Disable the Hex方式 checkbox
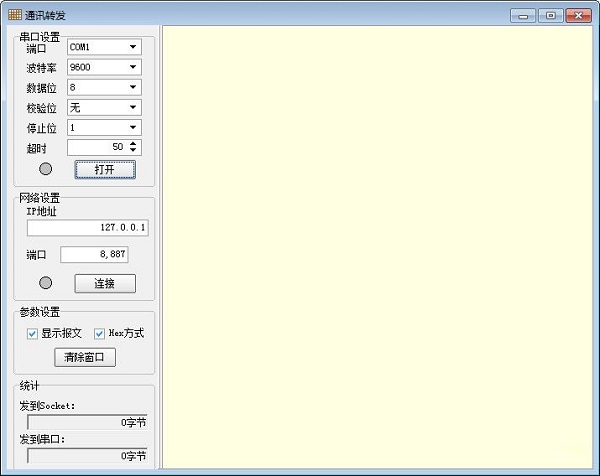 coord(99,334)
